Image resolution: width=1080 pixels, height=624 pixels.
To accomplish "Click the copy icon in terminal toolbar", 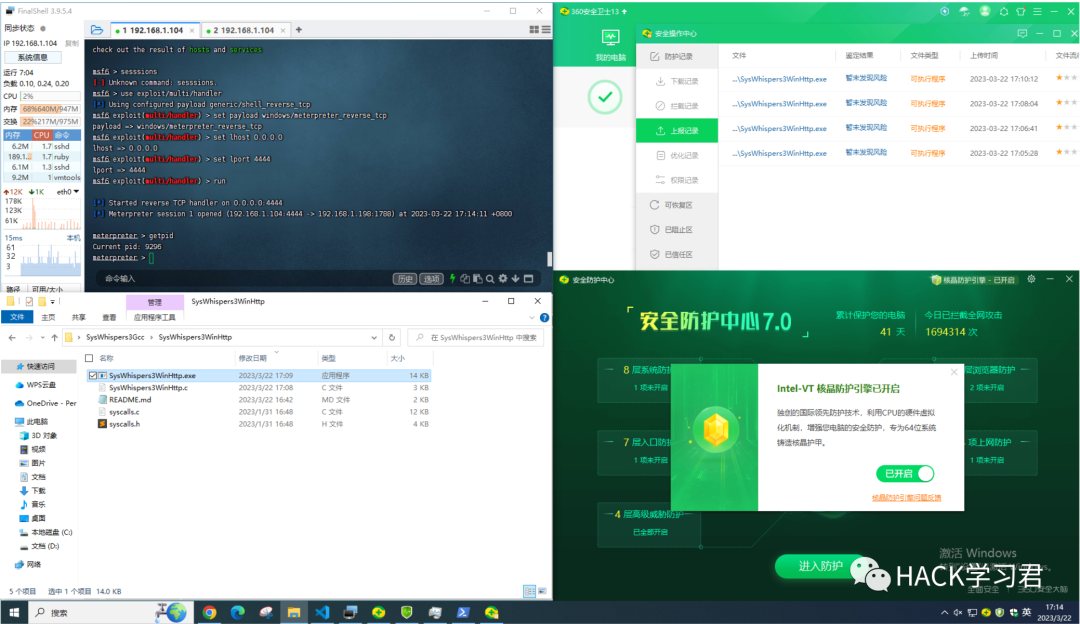I will (465, 278).
